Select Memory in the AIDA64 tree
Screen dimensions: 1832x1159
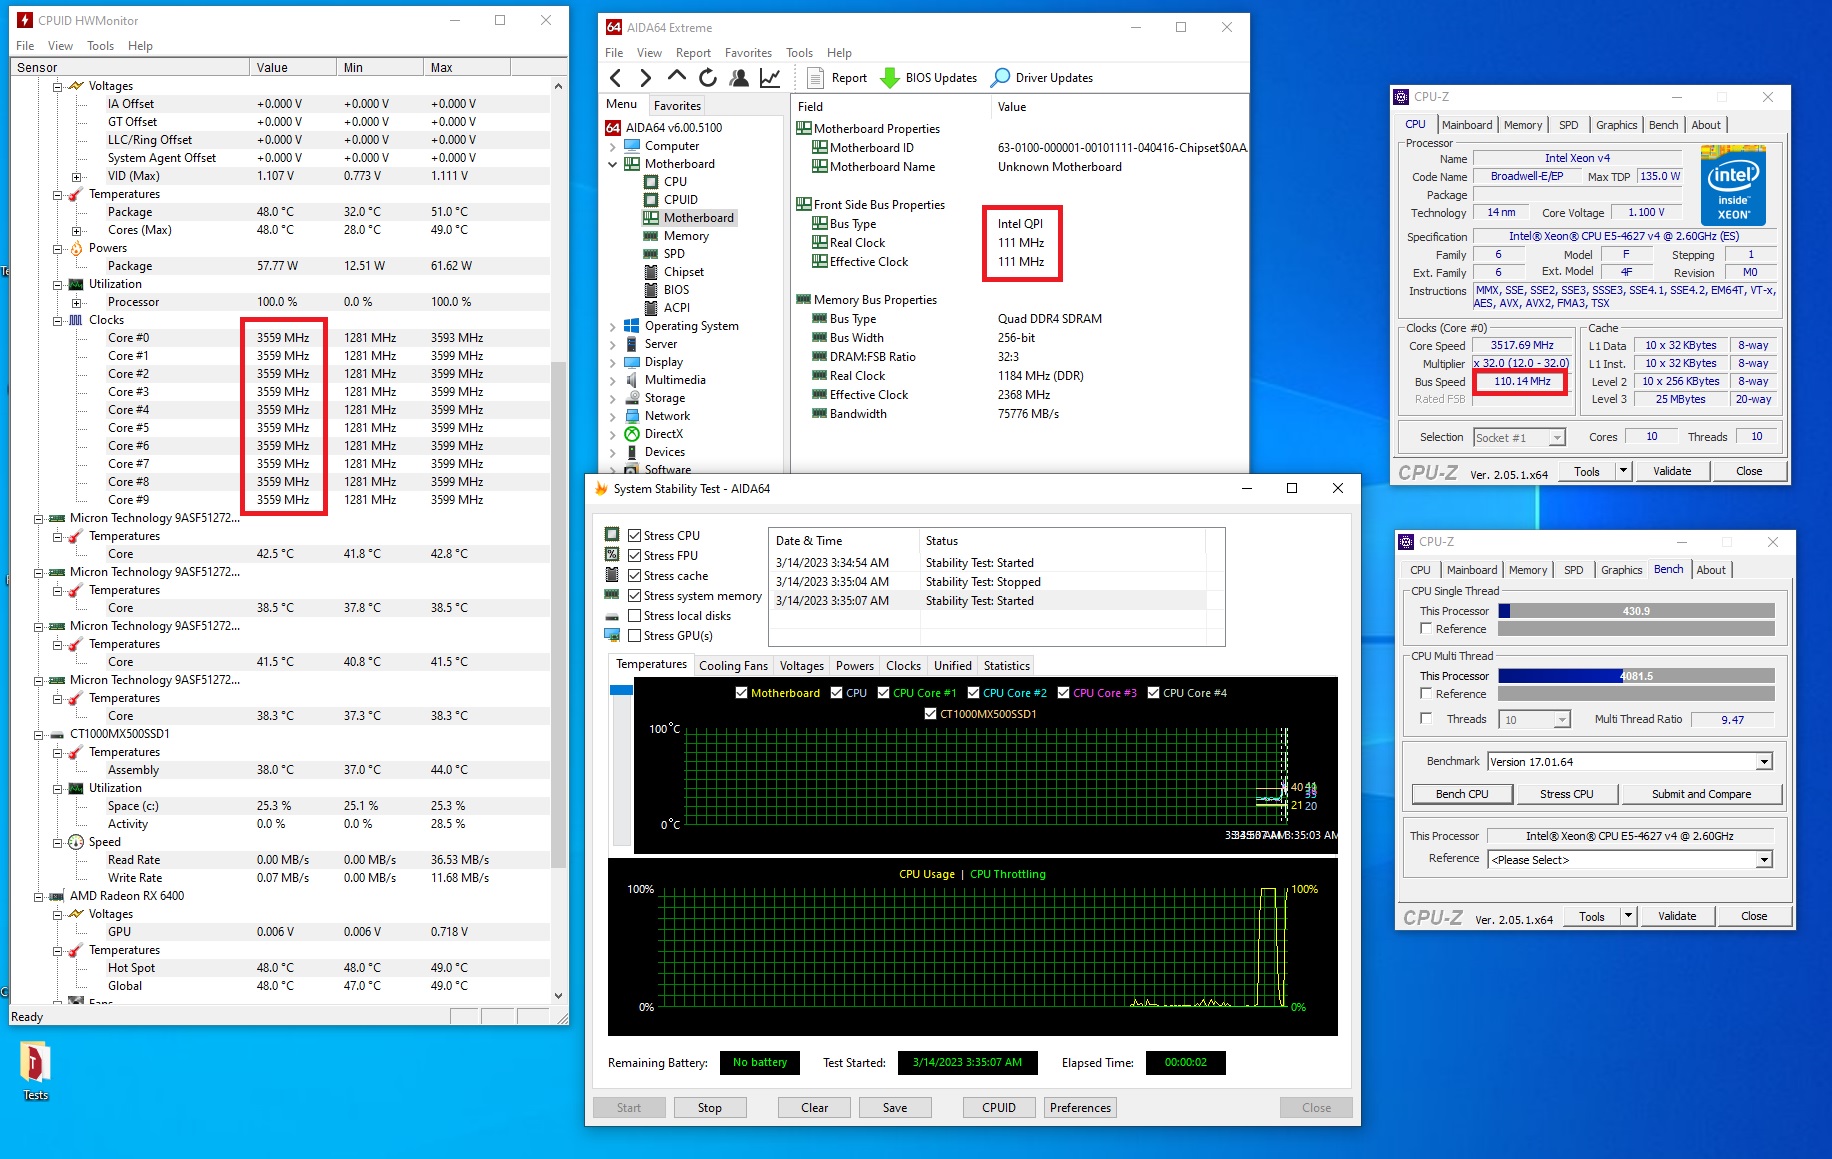point(676,236)
